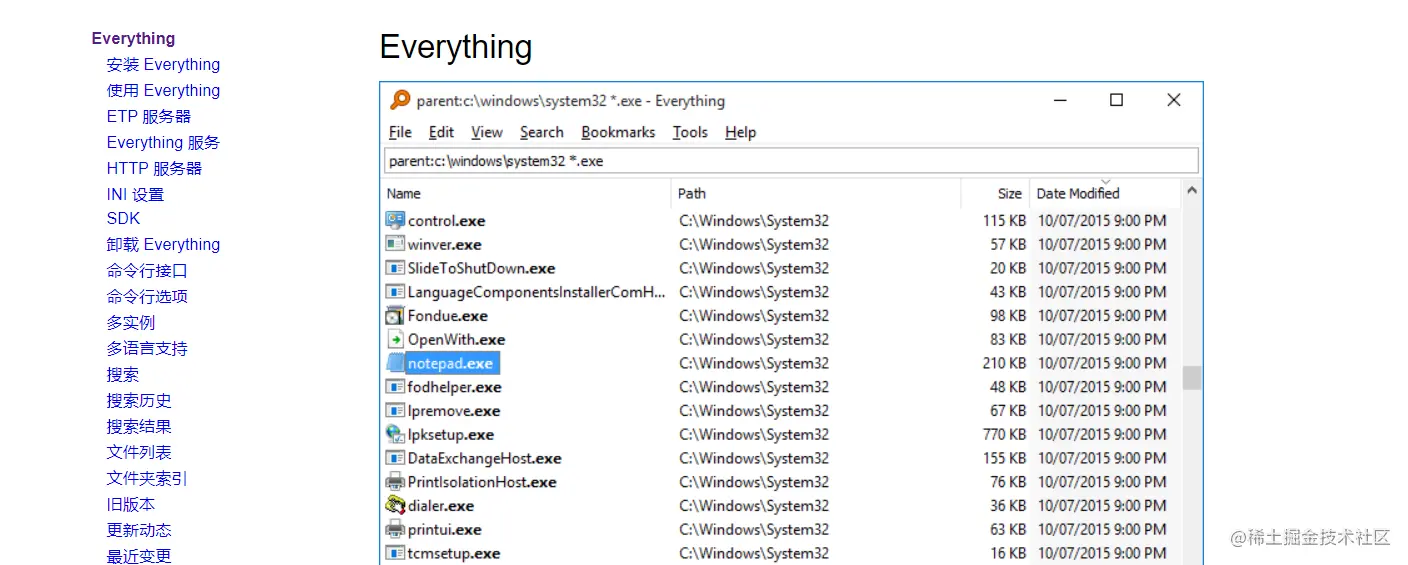Click the Everything magnifier icon in title bar

400,100
